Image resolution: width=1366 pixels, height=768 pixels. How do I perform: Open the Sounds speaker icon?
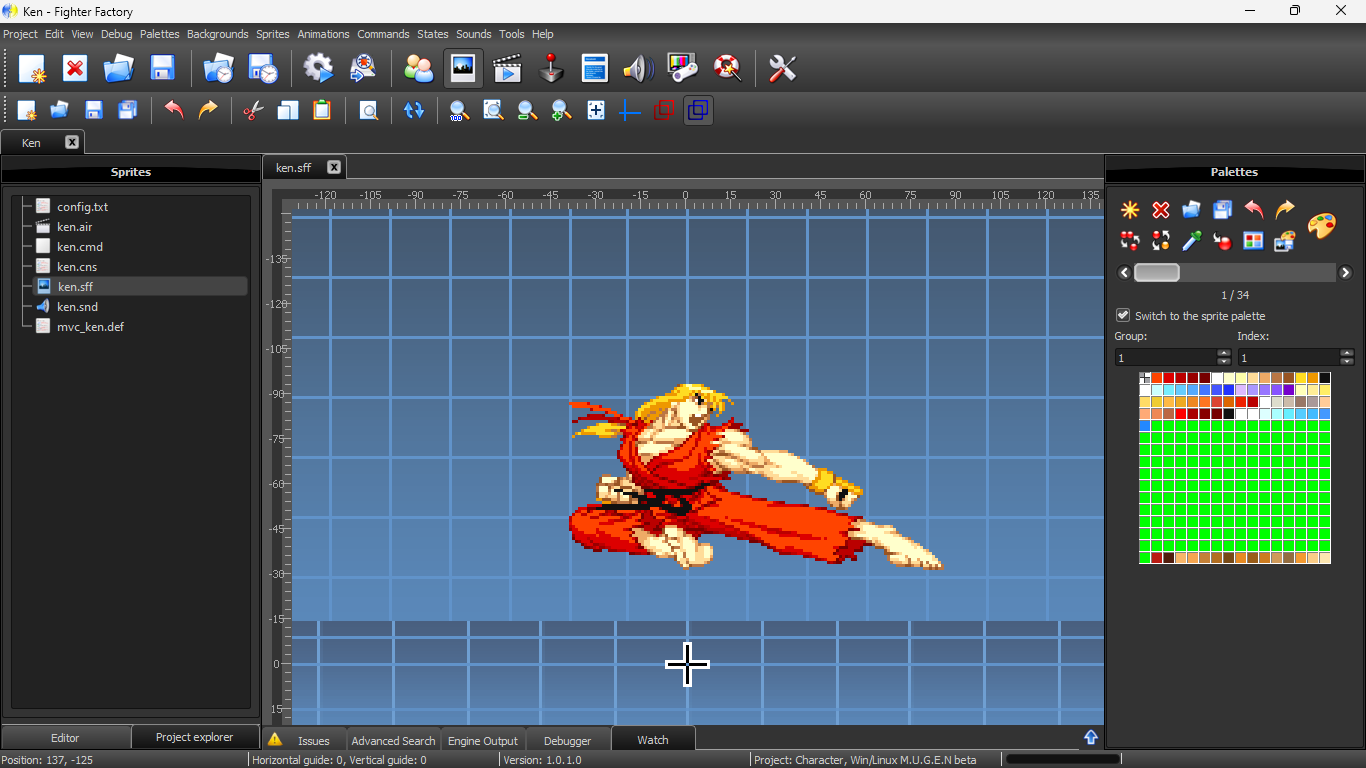point(637,68)
